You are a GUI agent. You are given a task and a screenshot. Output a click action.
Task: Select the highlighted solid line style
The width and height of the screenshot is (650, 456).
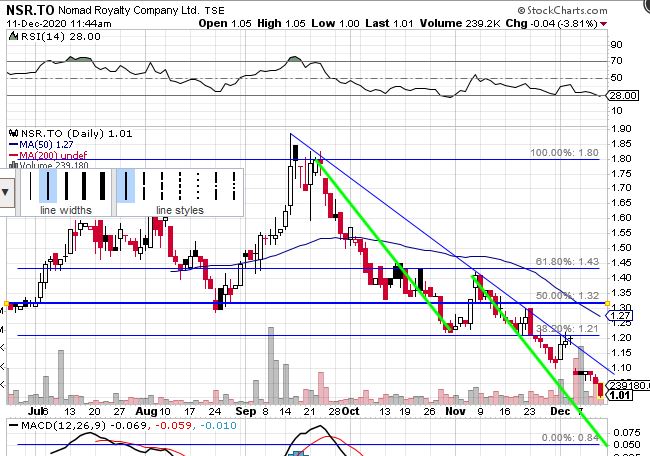(x=126, y=186)
